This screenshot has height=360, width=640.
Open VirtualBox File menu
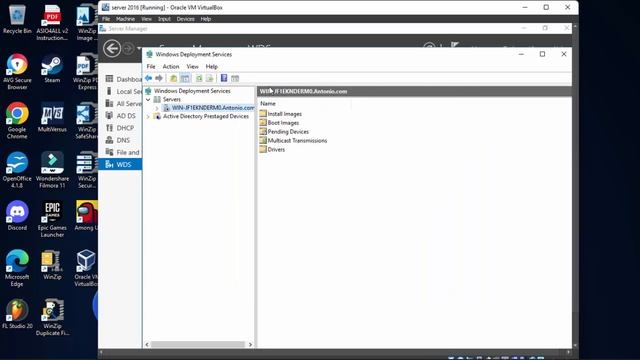(x=106, y=19)
